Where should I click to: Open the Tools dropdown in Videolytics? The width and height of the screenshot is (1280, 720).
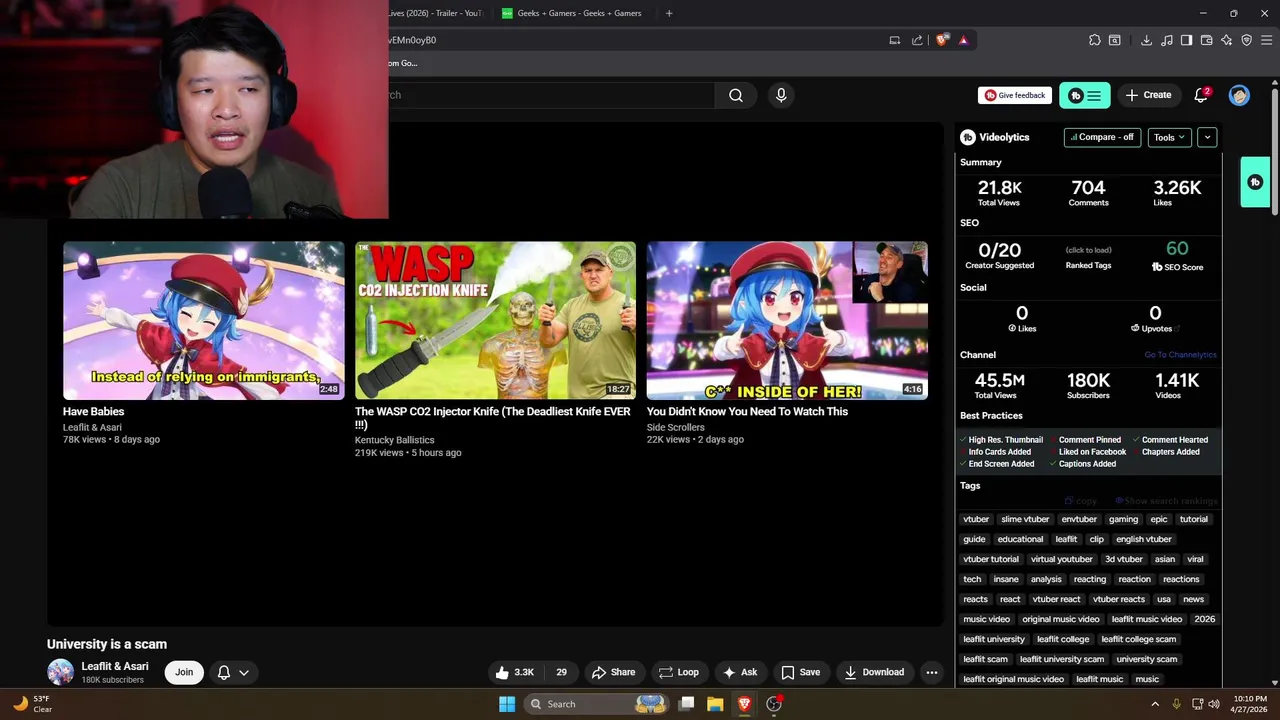1169,137
